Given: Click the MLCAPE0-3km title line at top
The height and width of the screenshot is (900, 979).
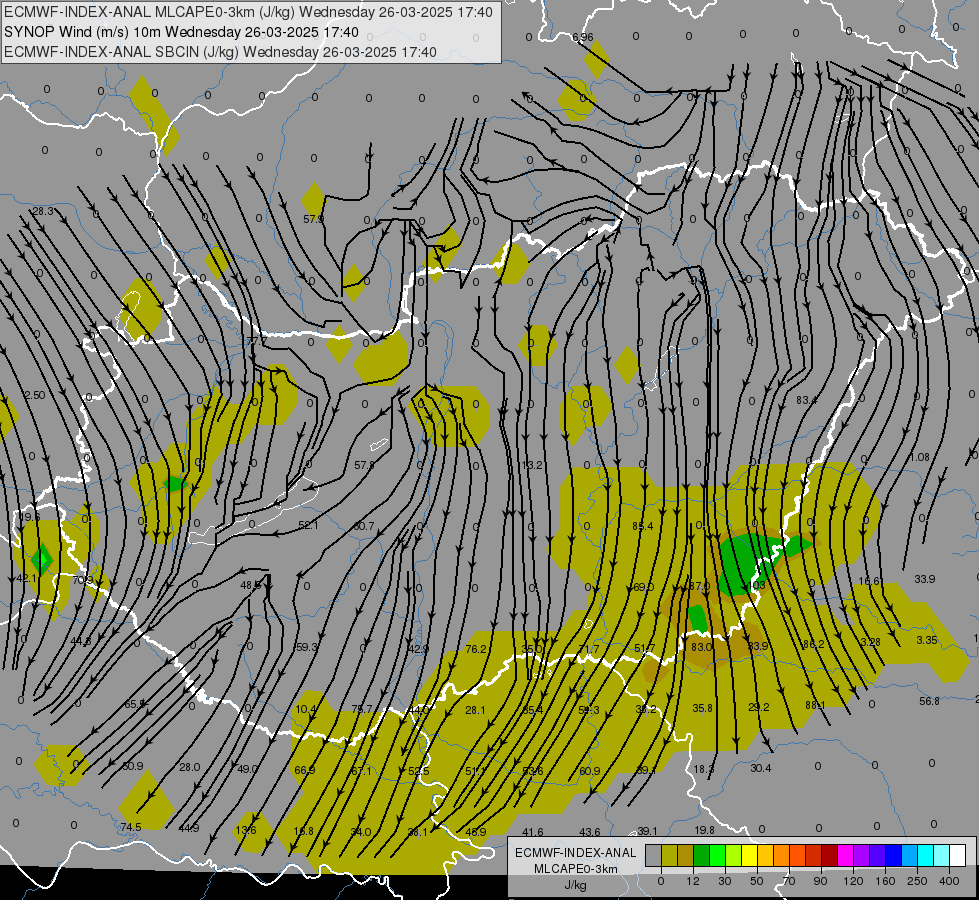Looking at the screenshot, I should pyautogui.click(x=248, y=12).
